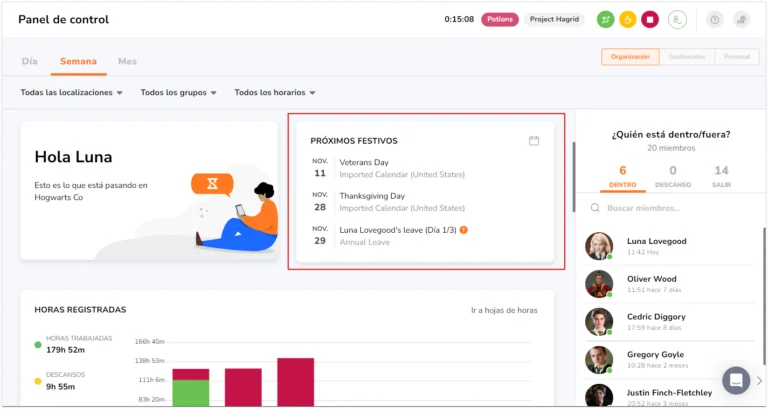Click Cedric Diggory's avatar
This screenshot has height=409, width=768.
(599, 321)
